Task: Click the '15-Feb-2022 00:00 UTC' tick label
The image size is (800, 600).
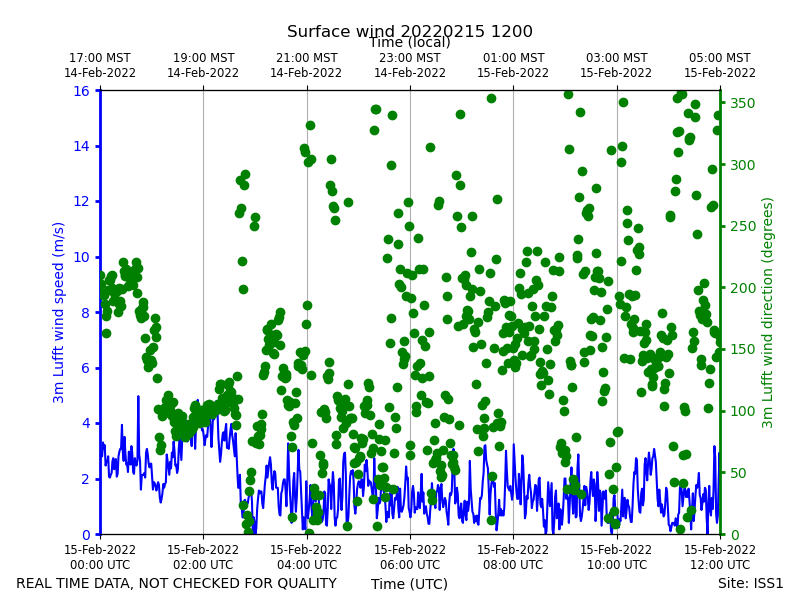Action: click(100, 557)
